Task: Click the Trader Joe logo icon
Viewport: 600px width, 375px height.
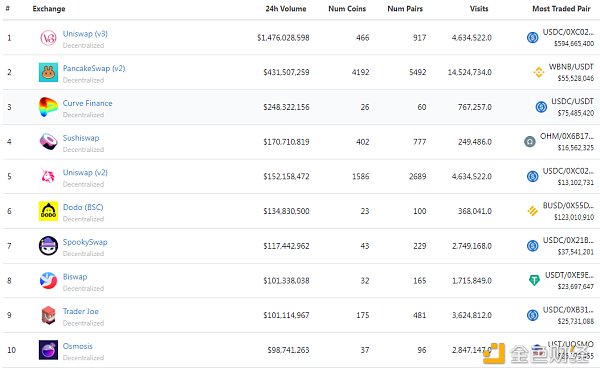Action: click(x=48, y=315)
